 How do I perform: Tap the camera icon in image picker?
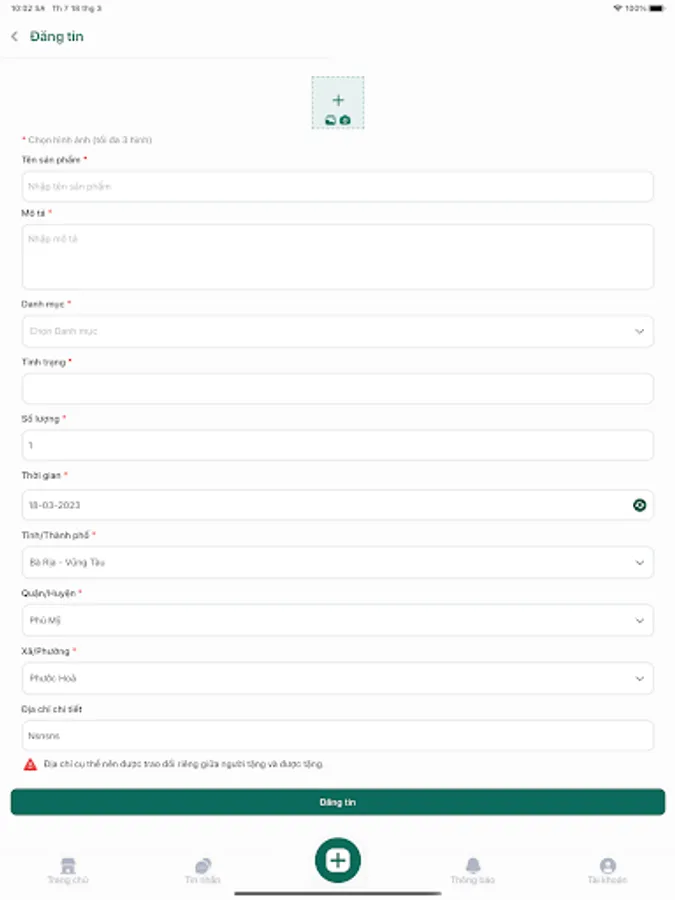pyautogui.click(x=345, y=120)
